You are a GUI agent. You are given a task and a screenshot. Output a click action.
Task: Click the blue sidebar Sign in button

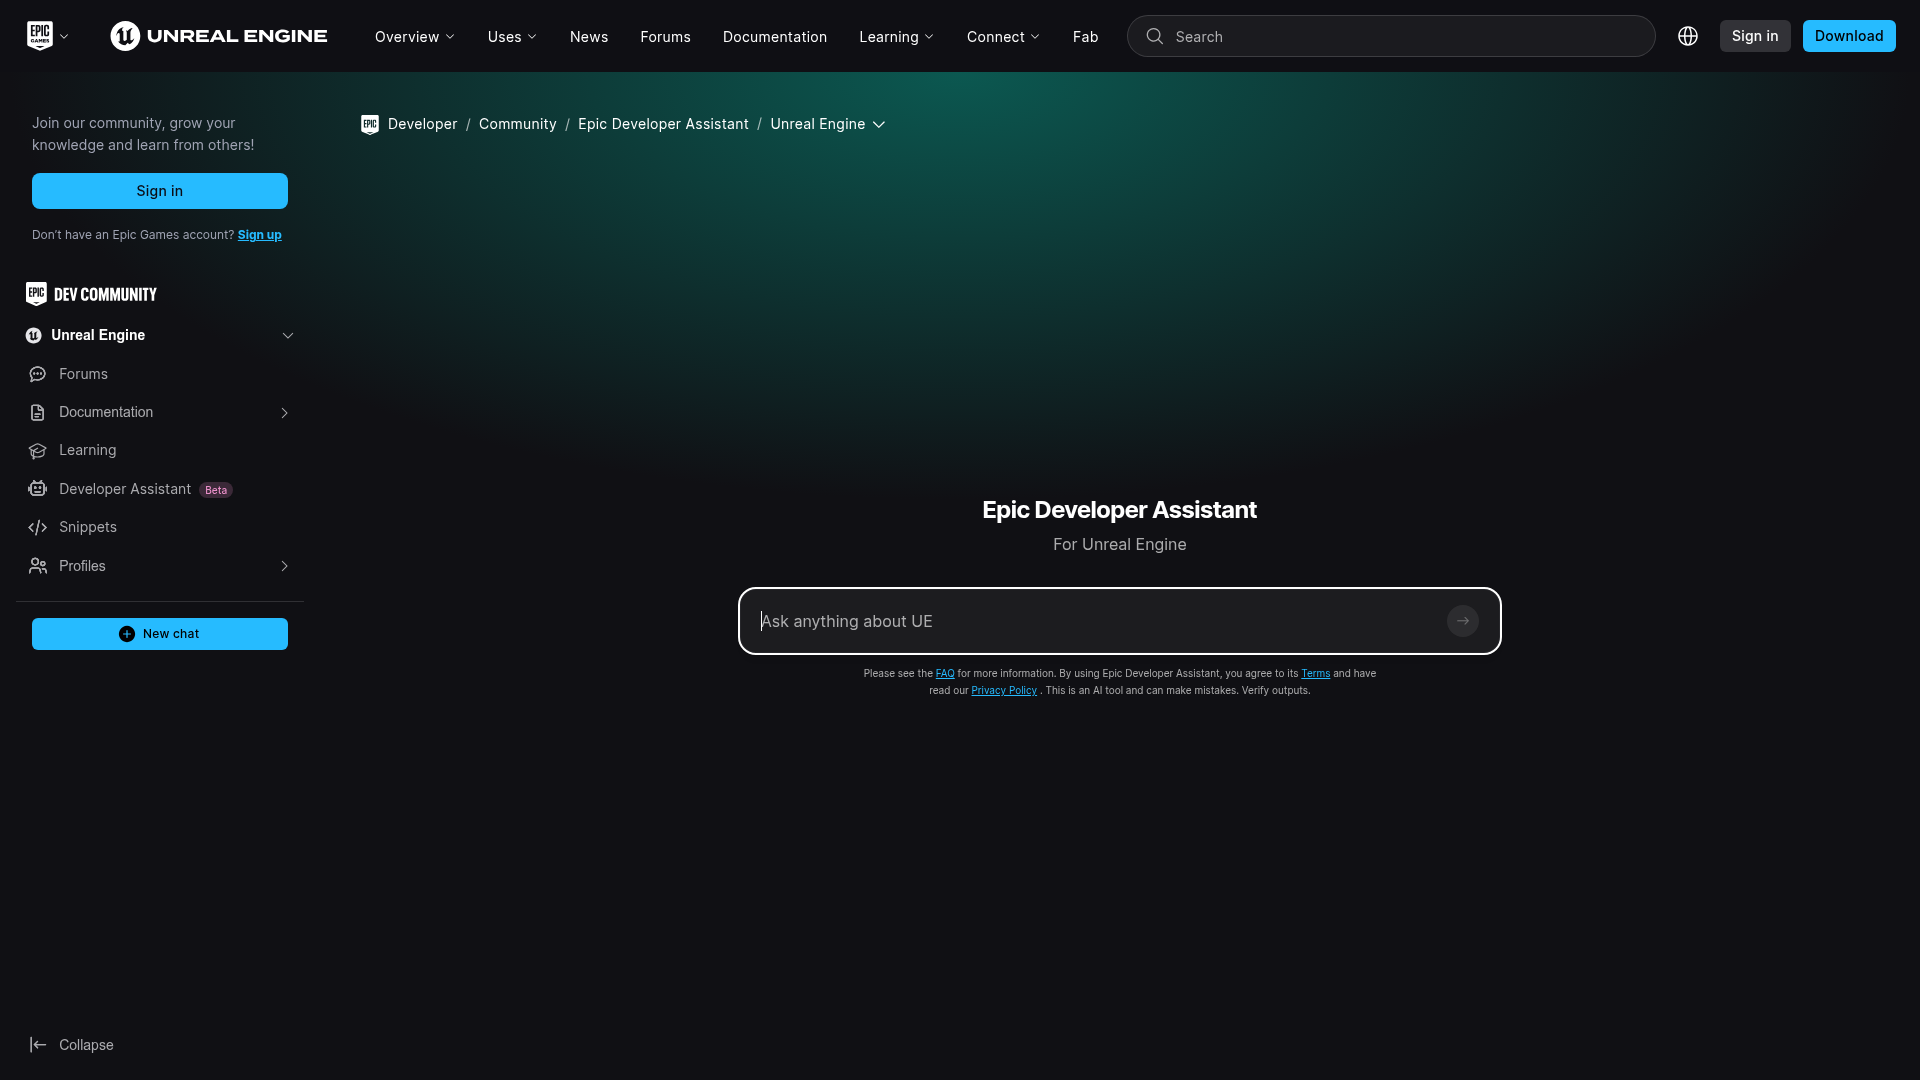click(160, 191)
